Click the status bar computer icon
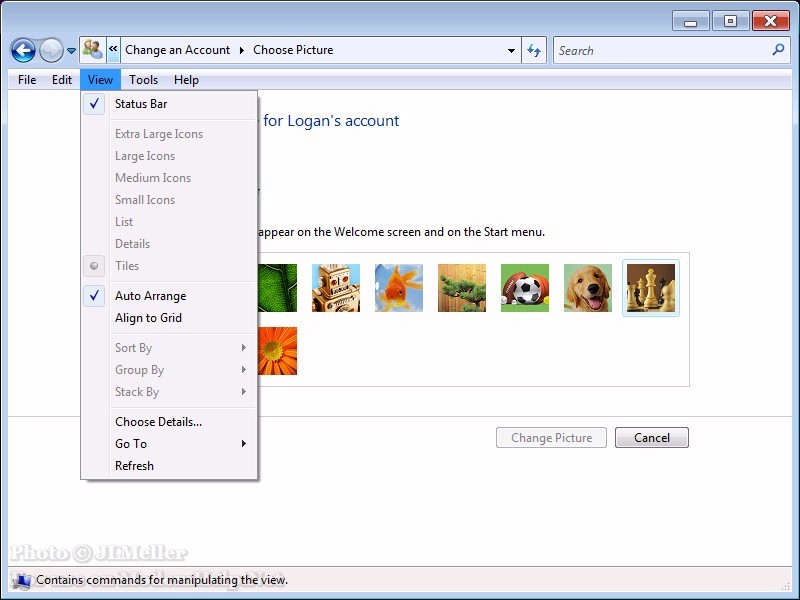800x600 pixels. (x=21, y=580)
